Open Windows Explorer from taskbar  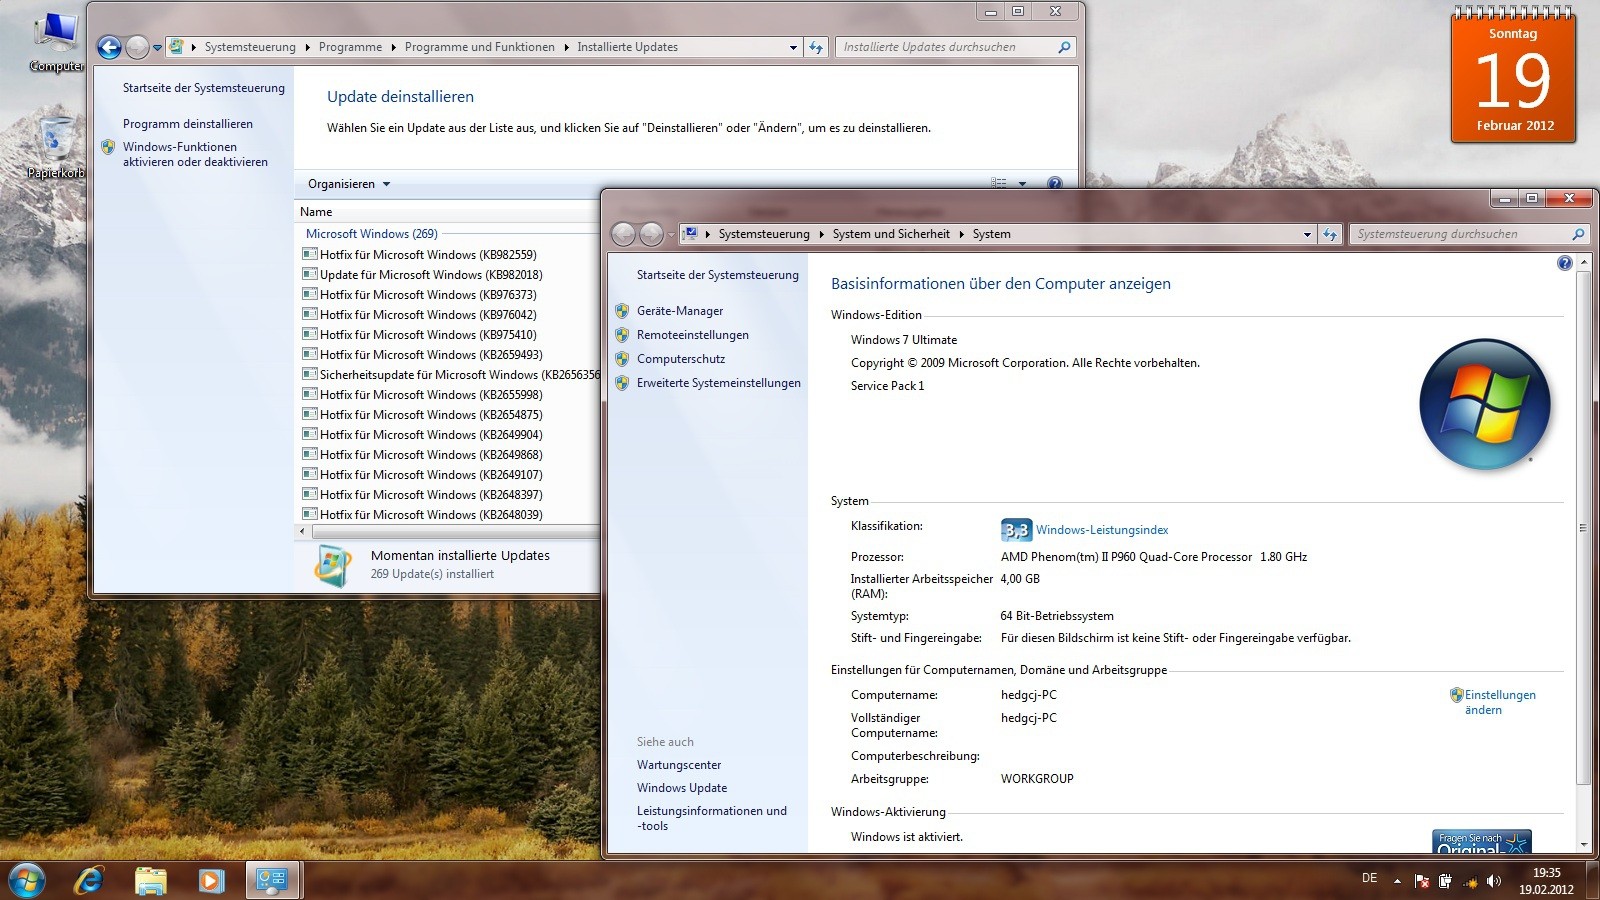(x=151, y=880)
